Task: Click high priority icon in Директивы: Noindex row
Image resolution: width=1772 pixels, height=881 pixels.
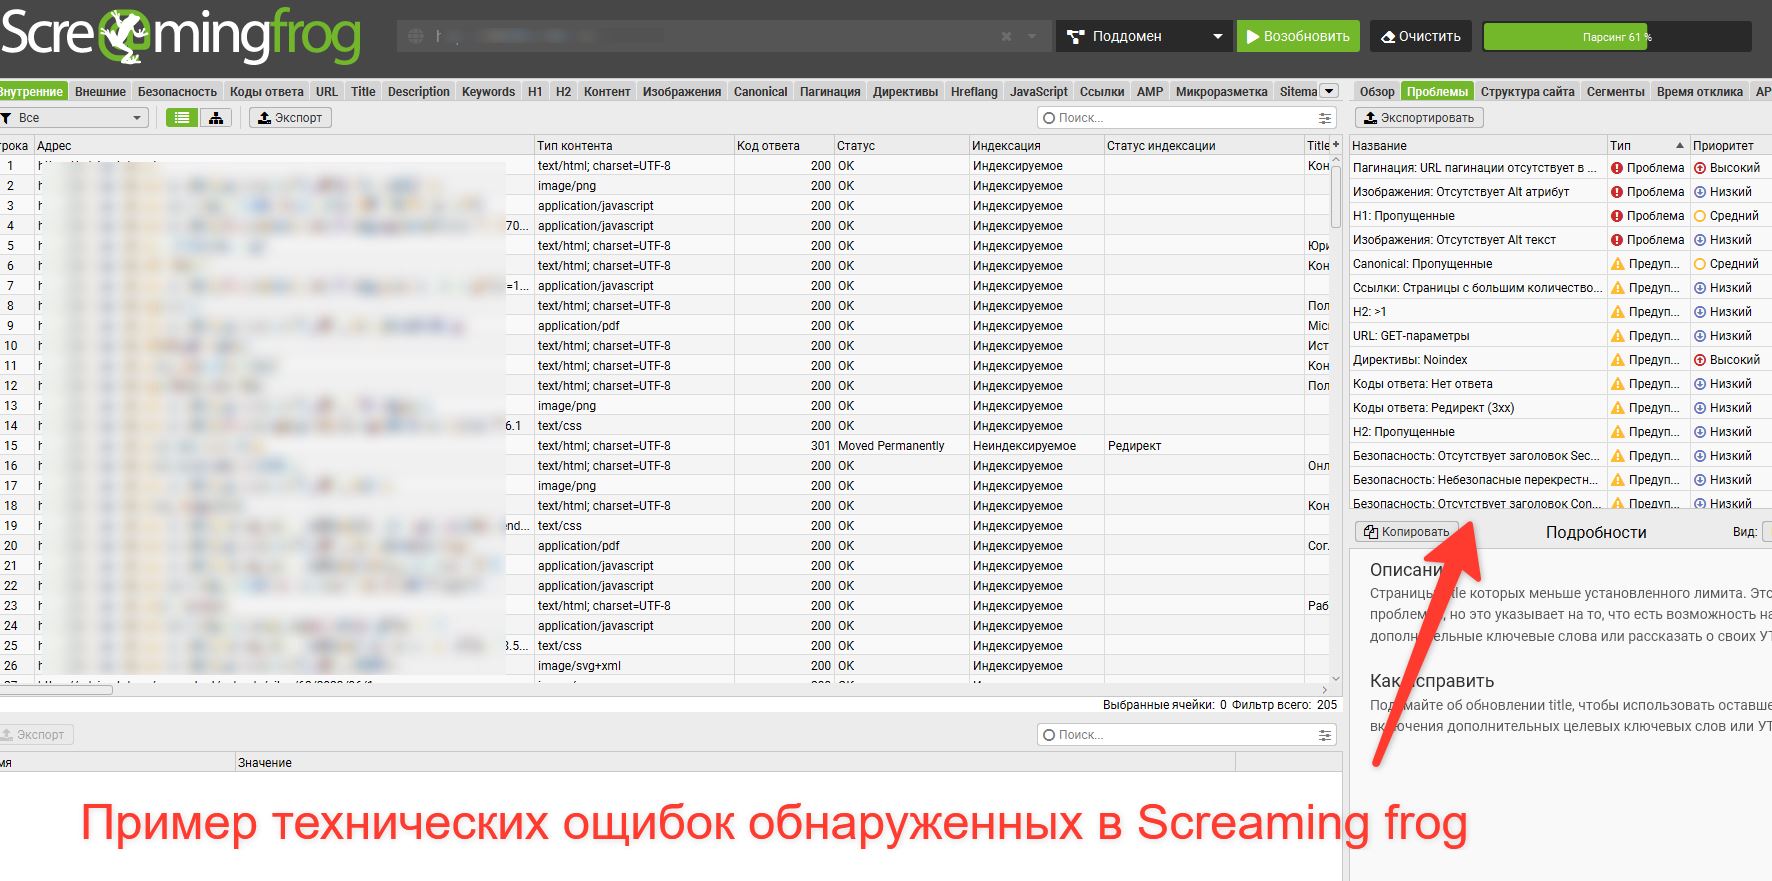Action: coord(1700,360)
